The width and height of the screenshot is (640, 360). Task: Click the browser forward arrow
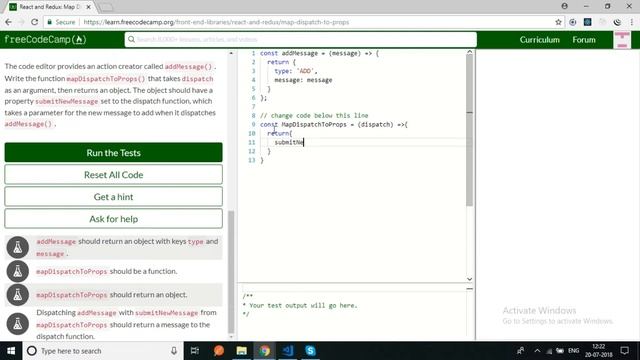tap(21, 22)
